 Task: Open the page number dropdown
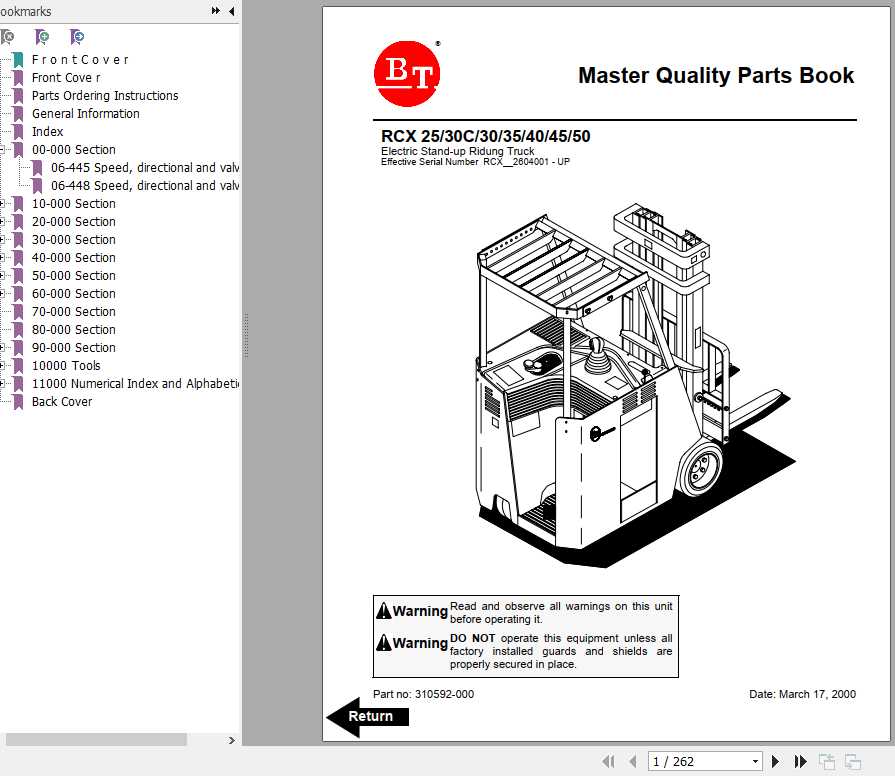click(x=755, y=761)
